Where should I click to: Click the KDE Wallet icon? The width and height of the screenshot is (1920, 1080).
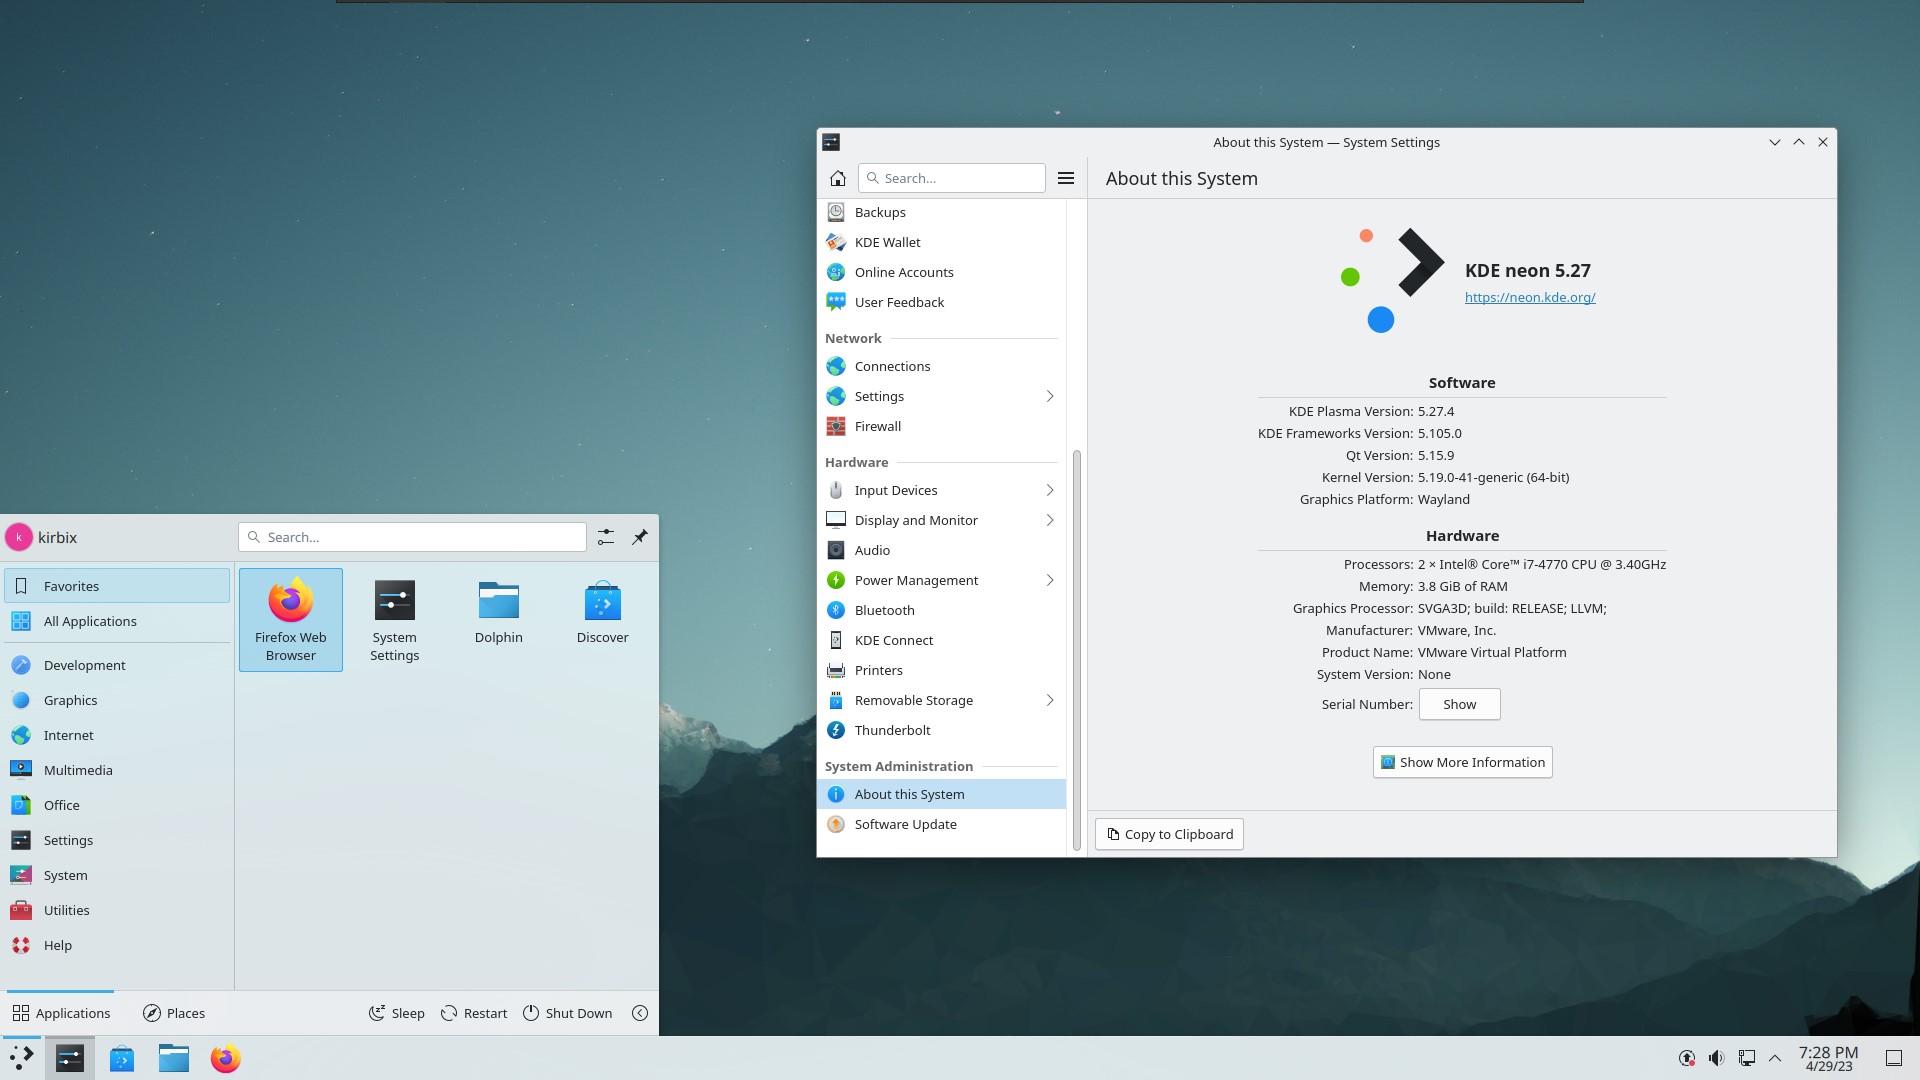(835, 241)
